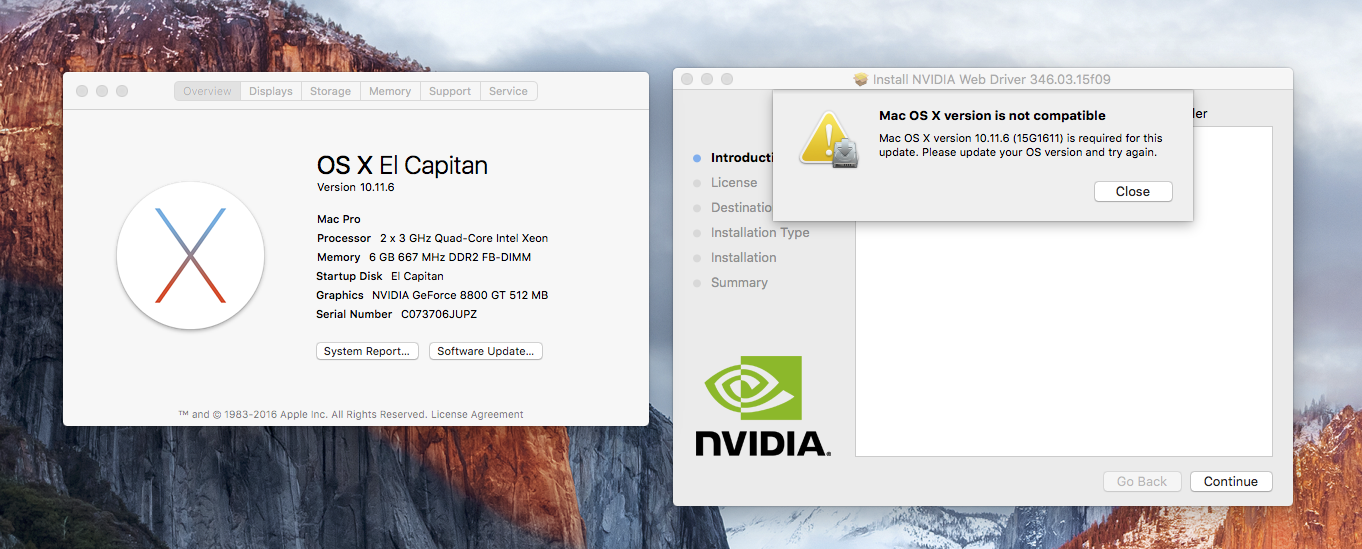This screenshot has width=1362, height=549.
Task: Open System Report in About This Mac
Action: tap(367, 351)
